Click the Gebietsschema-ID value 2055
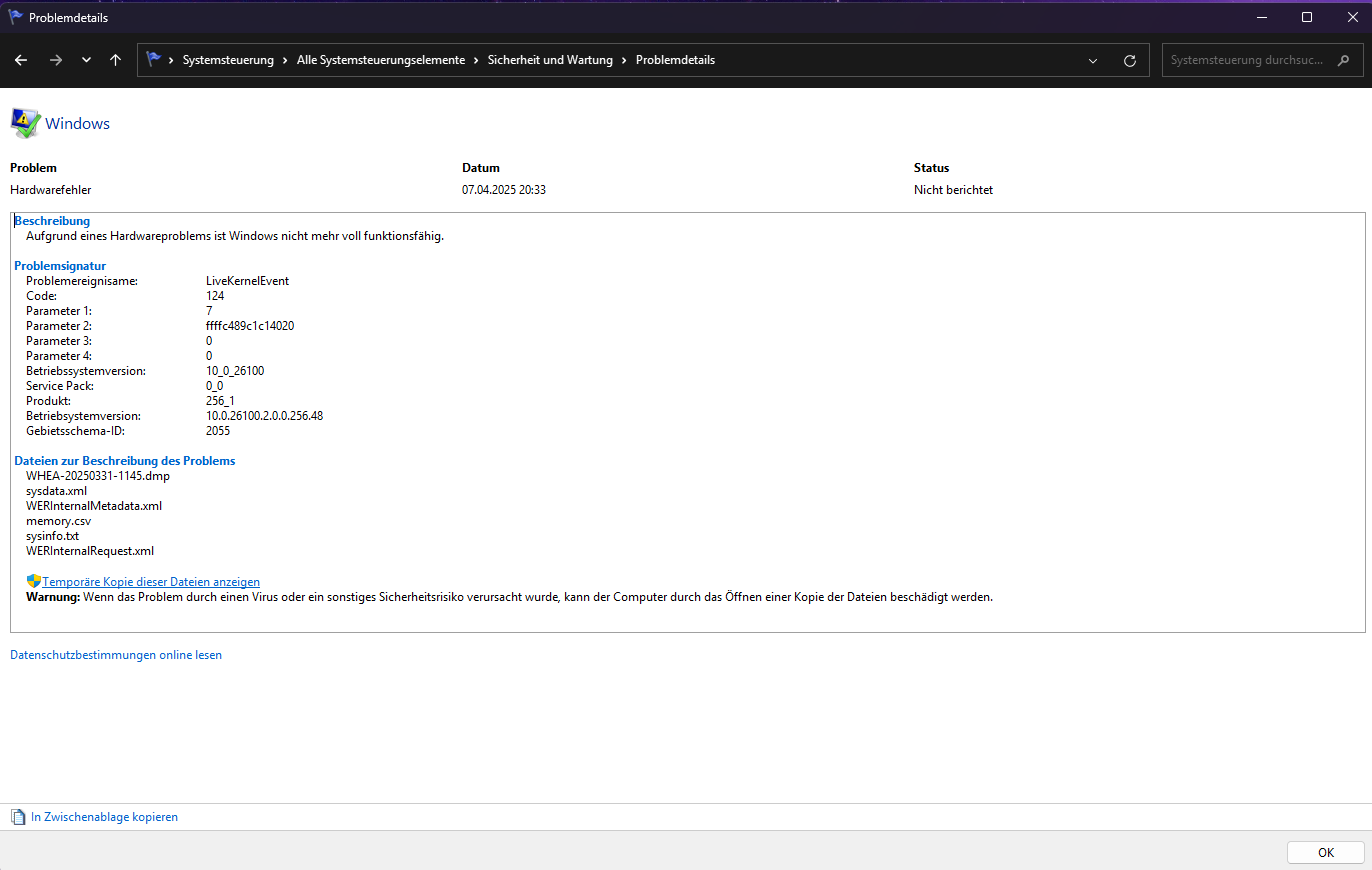The image size is (1372, 870). coord(218,431)
